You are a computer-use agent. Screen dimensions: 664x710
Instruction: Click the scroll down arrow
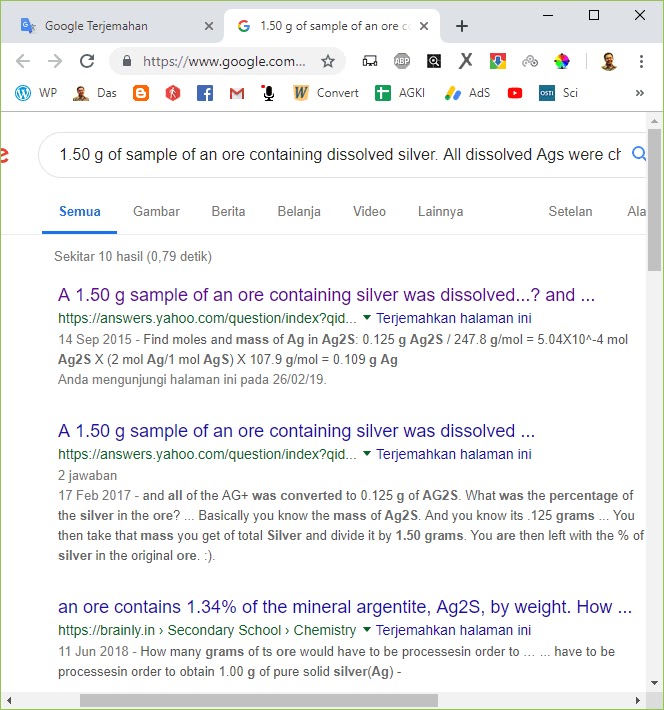click(654, 683)
